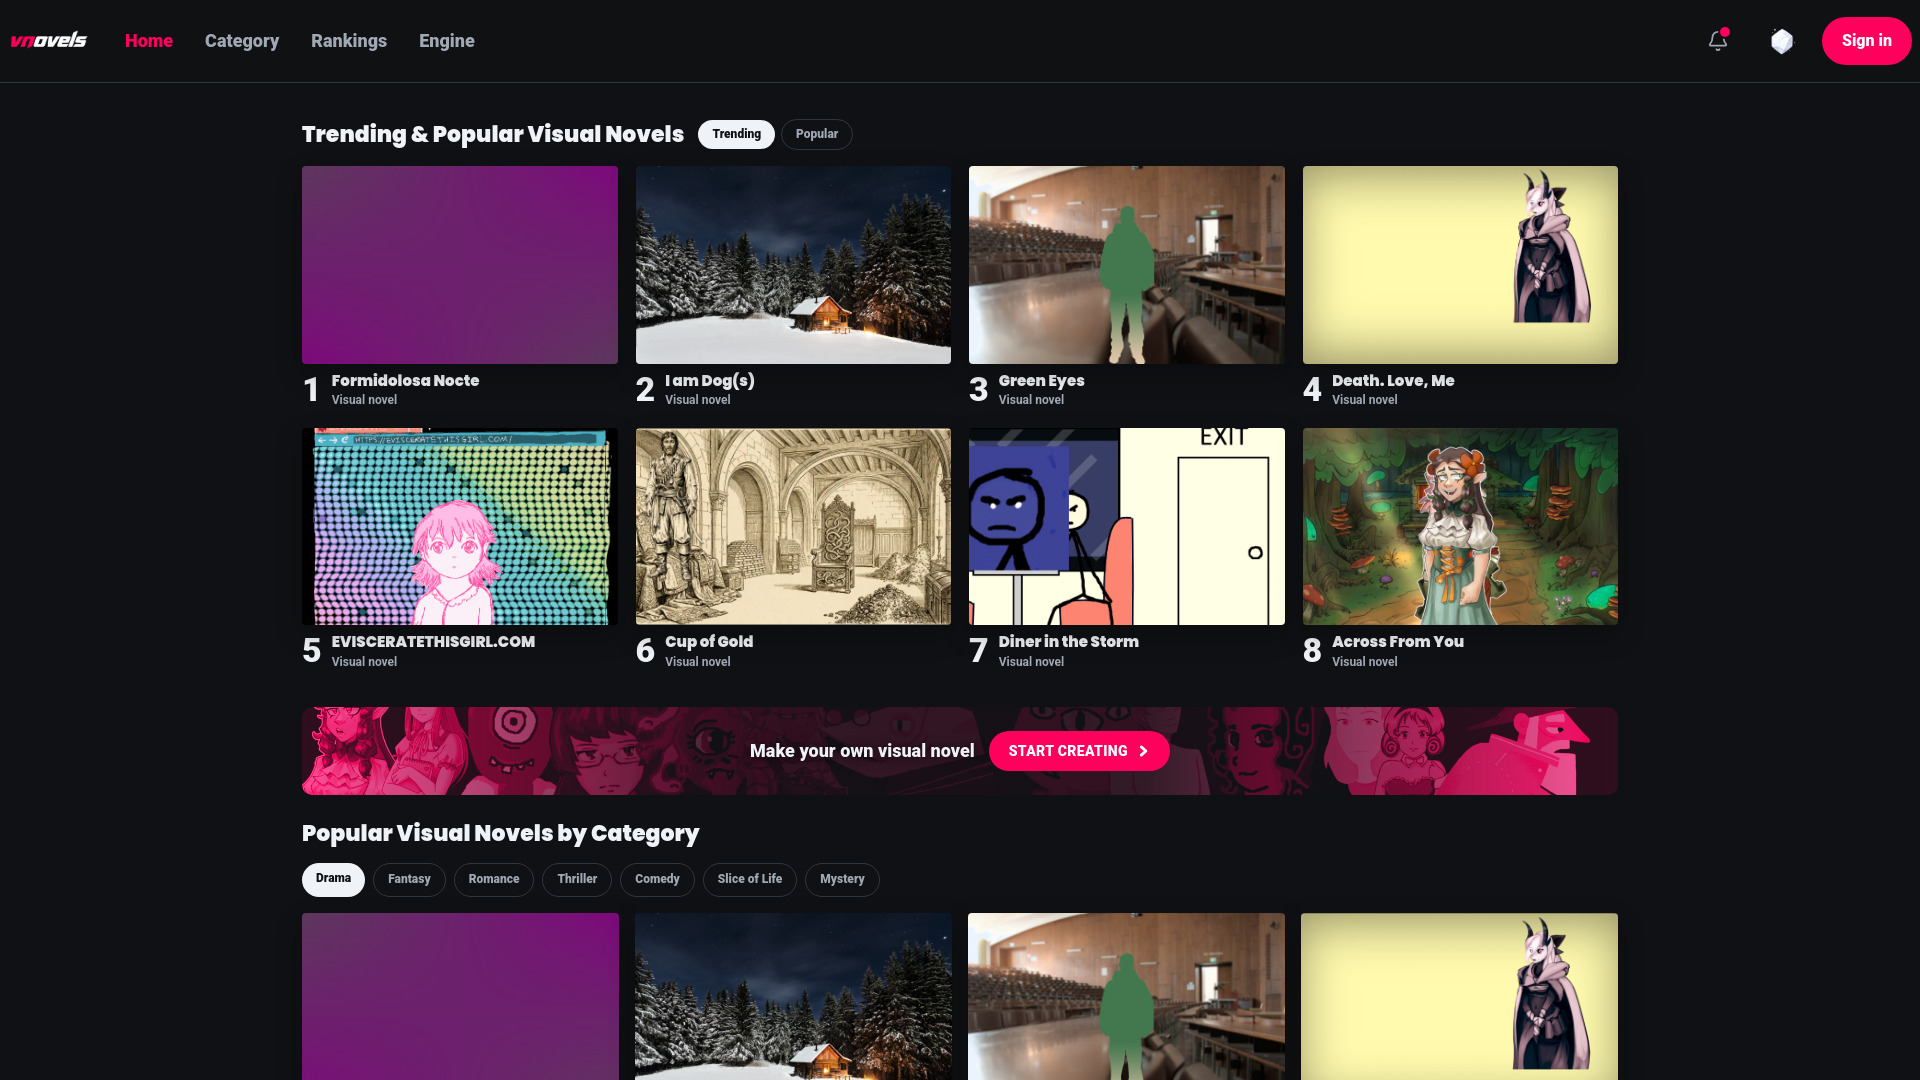Click the START CREATING button
Image resolution: width=1920 pixels, height=1080 pixels.
[1079, 751]
